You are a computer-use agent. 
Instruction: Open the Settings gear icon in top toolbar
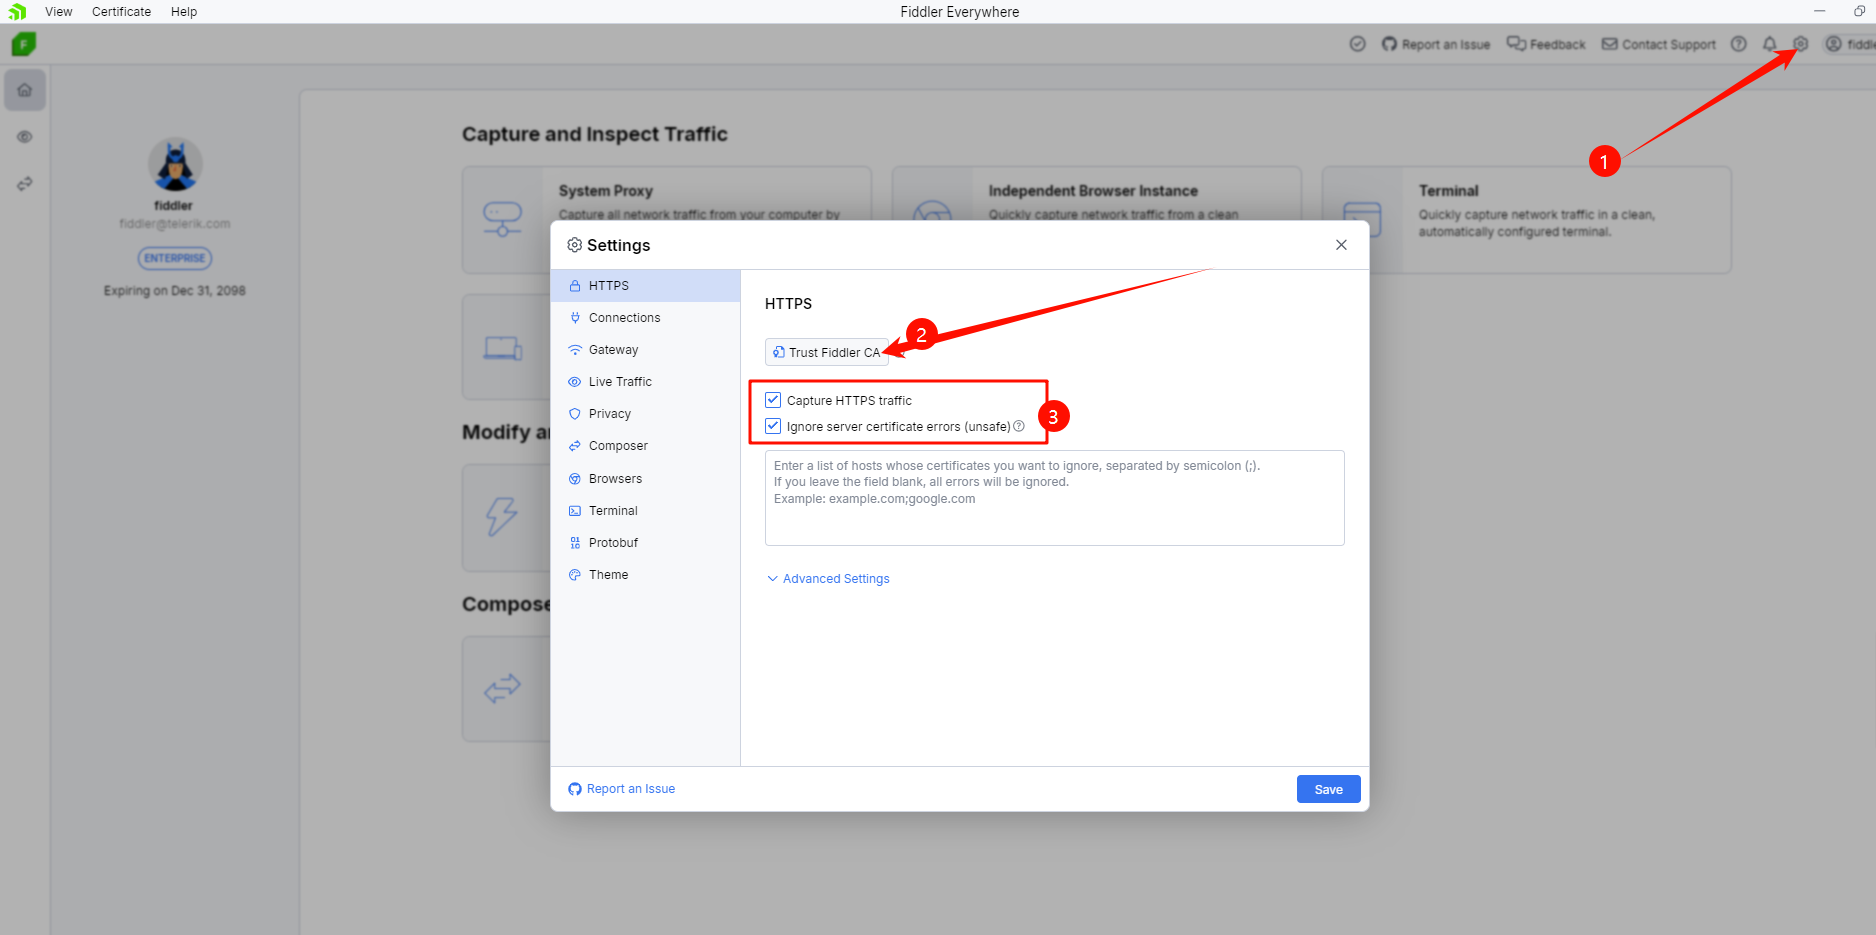point(1801,44)
